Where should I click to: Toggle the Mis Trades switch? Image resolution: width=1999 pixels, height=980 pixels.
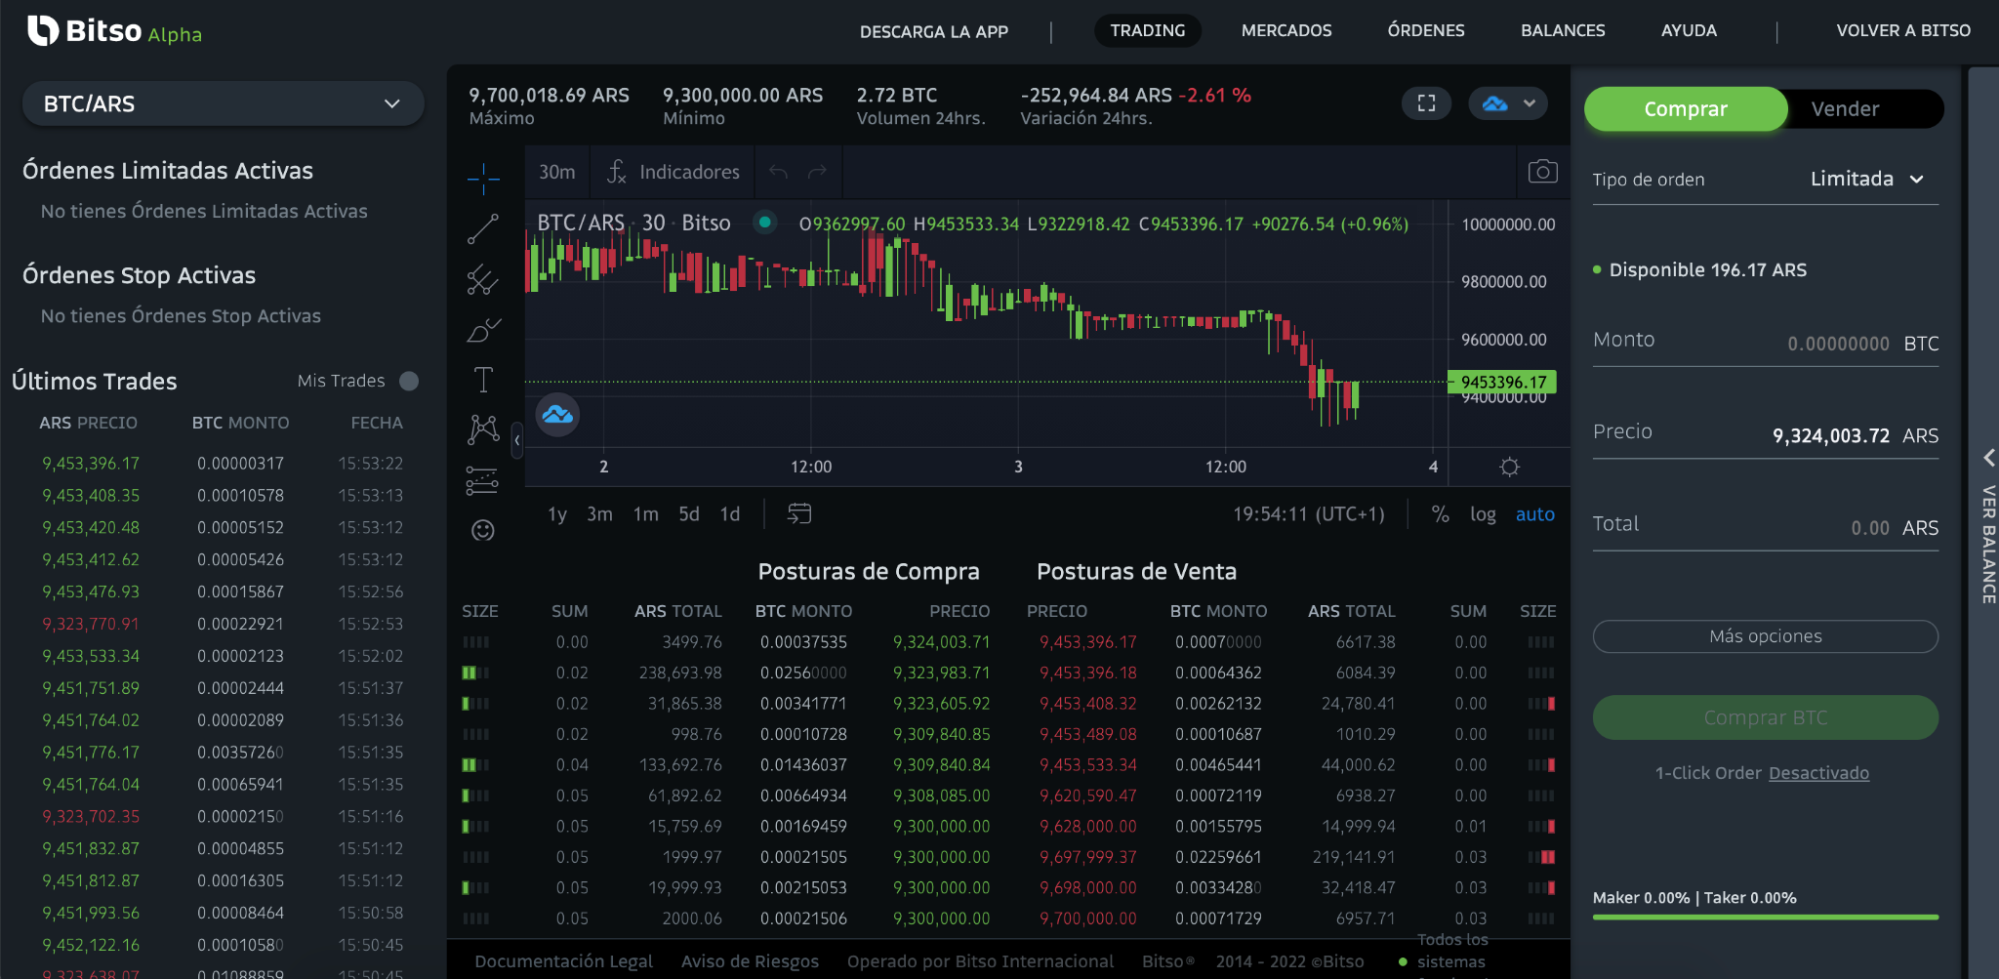[x=409, y=381]
